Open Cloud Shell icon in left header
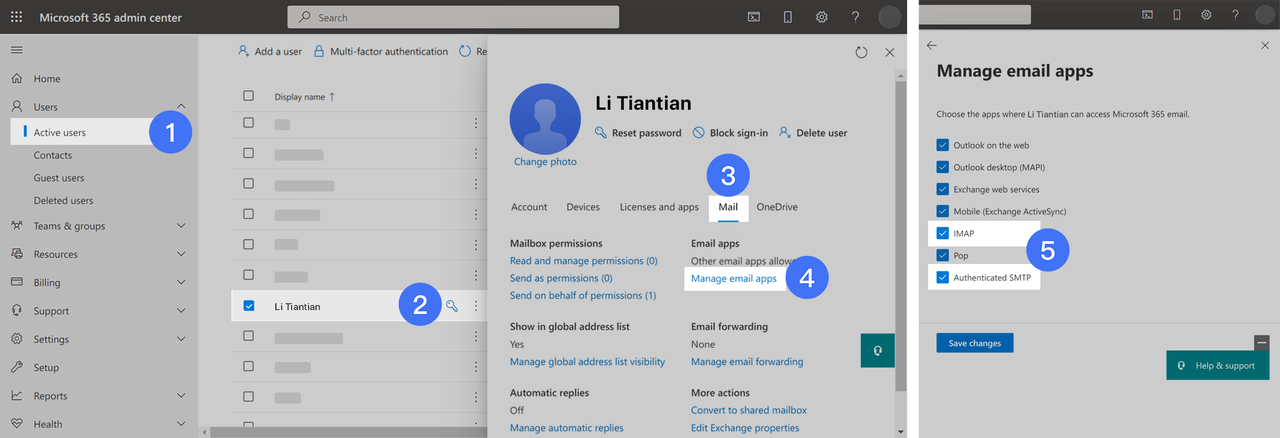 [754, 17]
